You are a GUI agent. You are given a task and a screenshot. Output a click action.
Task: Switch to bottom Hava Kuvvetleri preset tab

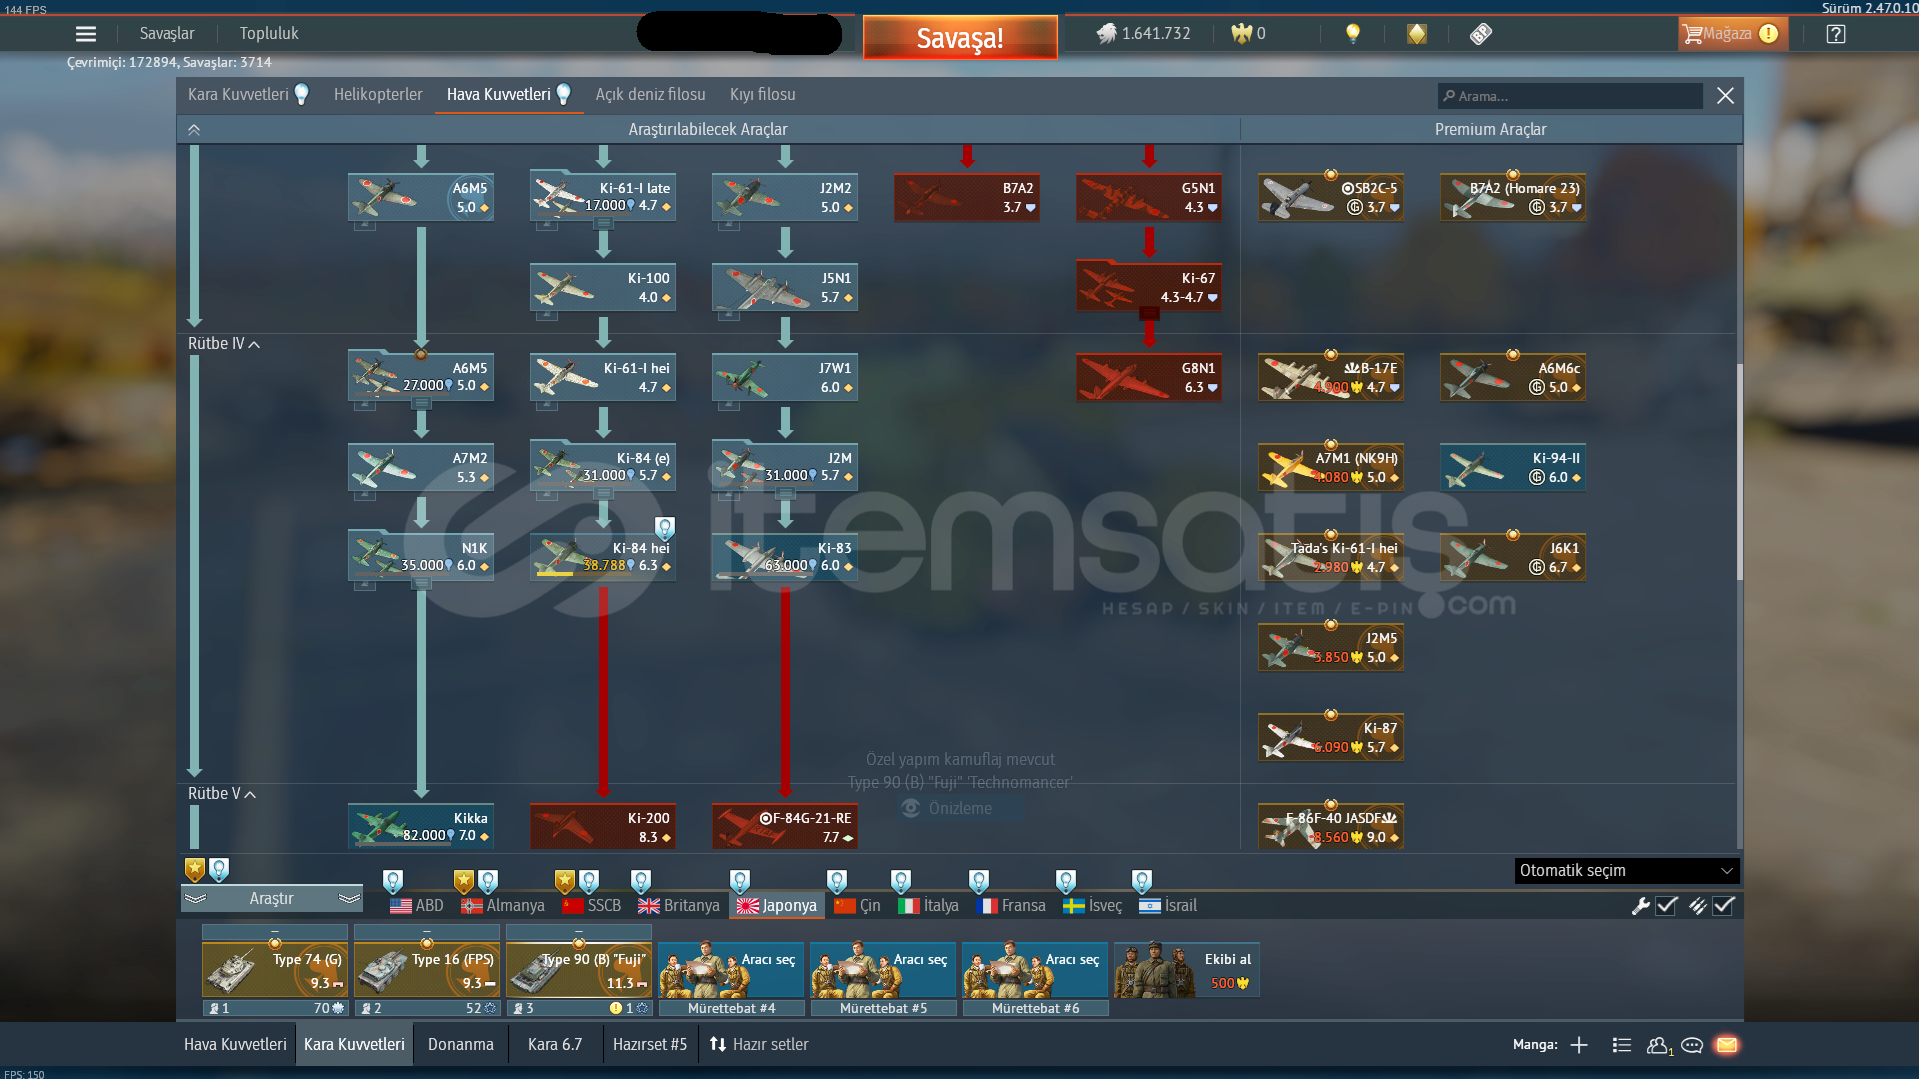pyautogui.click(x=235, y=1045)
